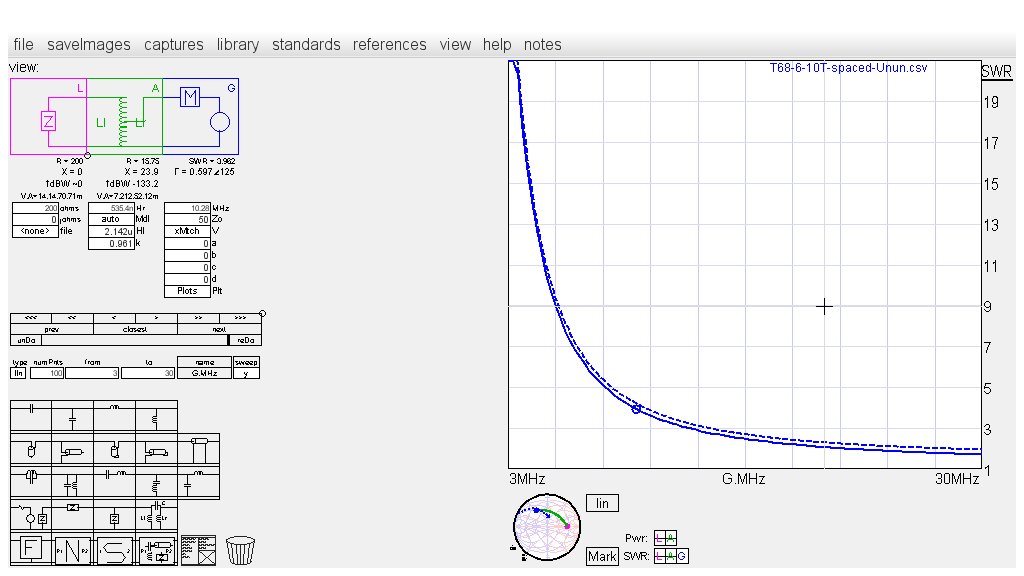The image size is (1024, 576).
Task: Click the closest button
Action: coord(135,330)
